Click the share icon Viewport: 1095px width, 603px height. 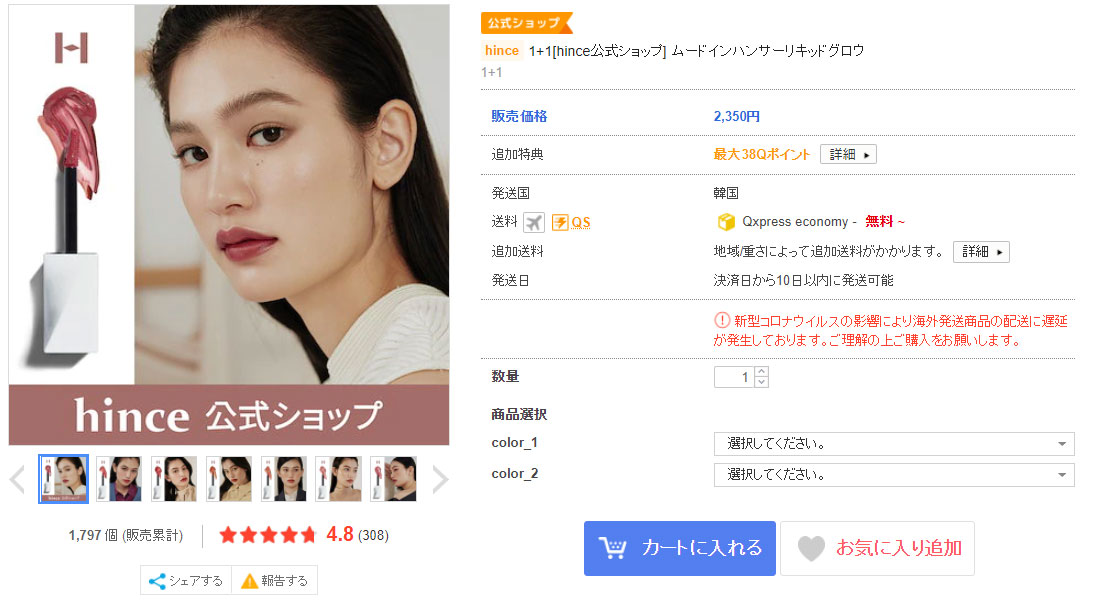(x=157, y=581)
